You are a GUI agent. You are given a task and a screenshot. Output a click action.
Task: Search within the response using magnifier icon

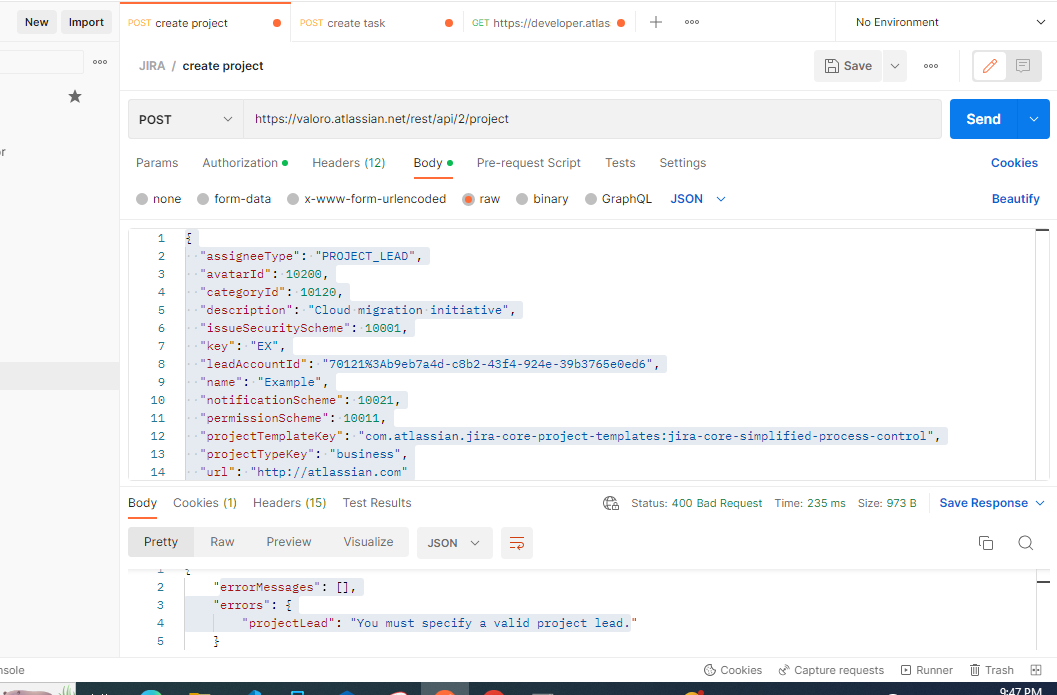point(1025,542)
